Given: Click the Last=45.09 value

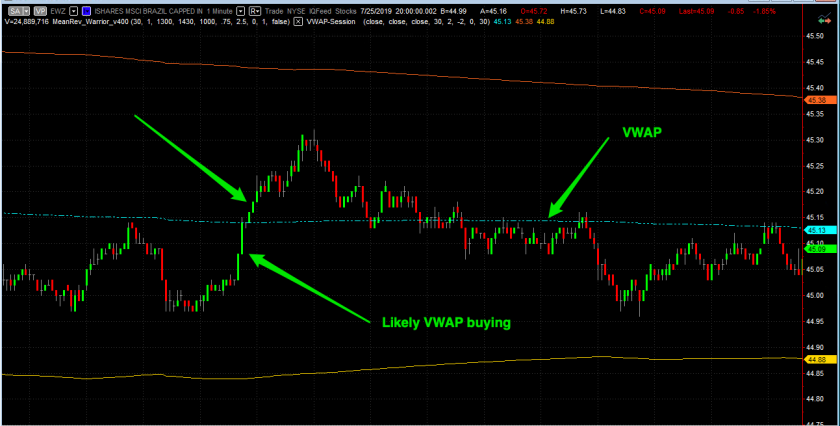Looking at the screenshot, I should [696, 11].
